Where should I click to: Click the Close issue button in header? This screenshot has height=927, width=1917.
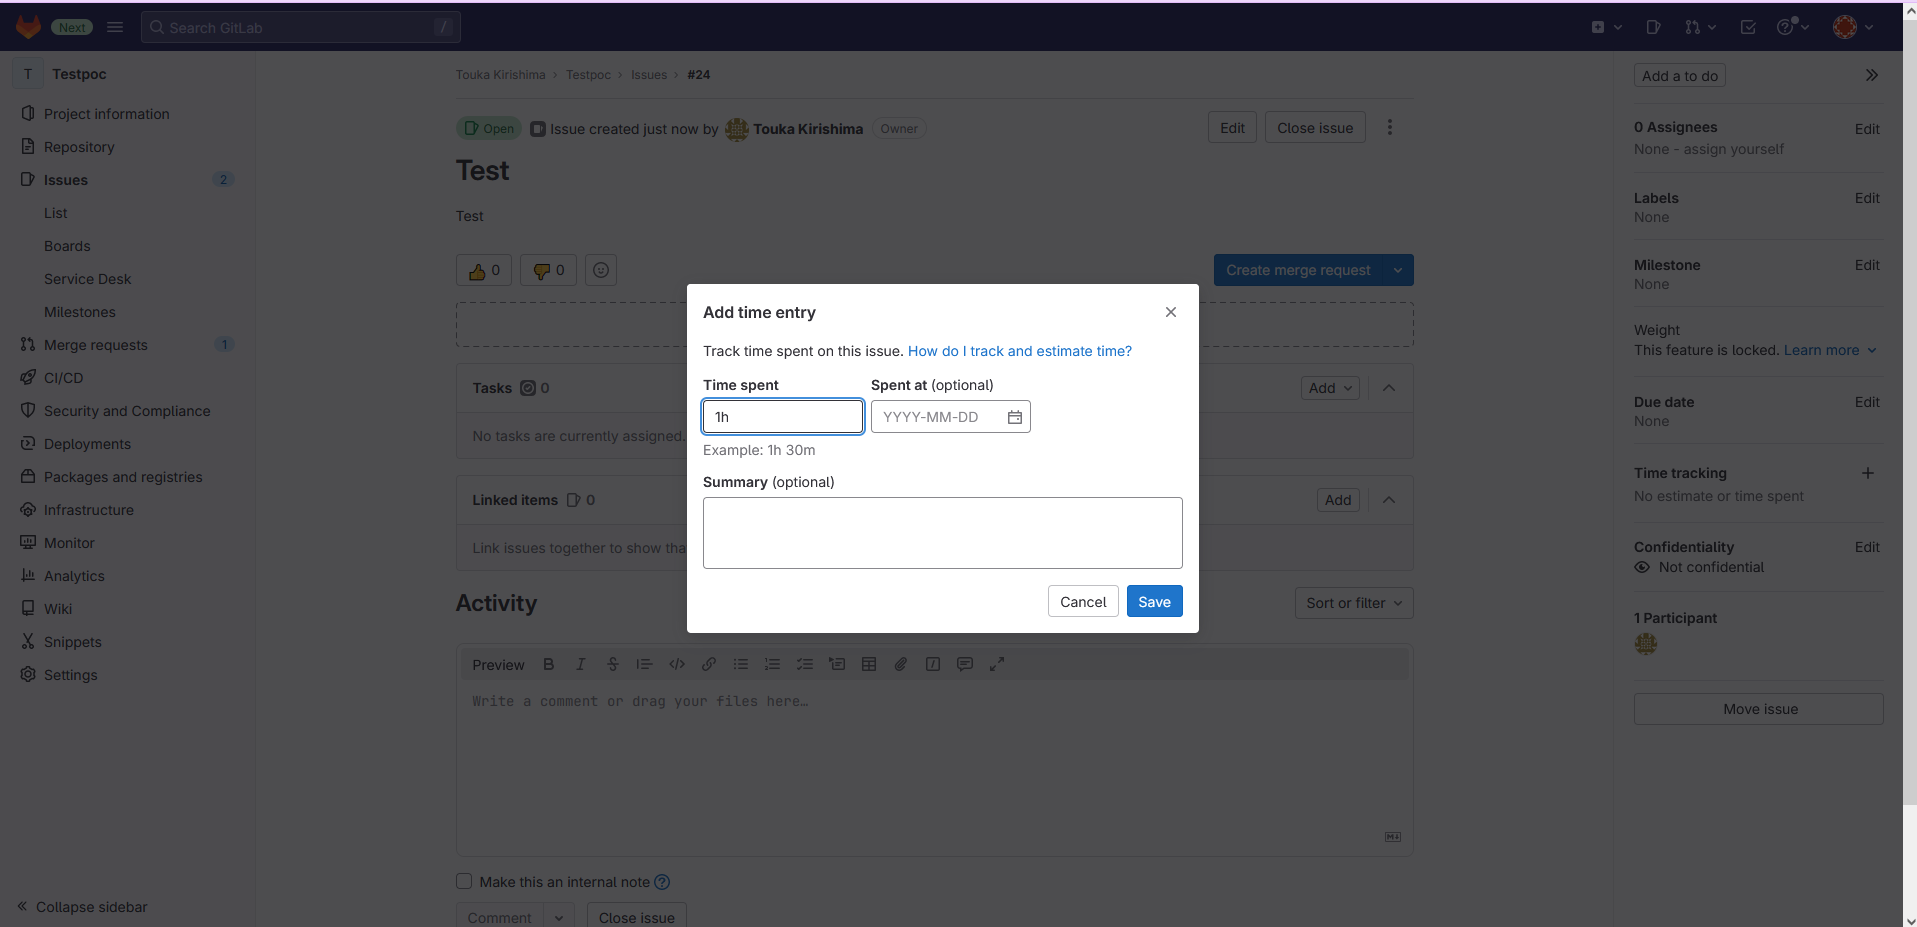tap(1315, 128)
